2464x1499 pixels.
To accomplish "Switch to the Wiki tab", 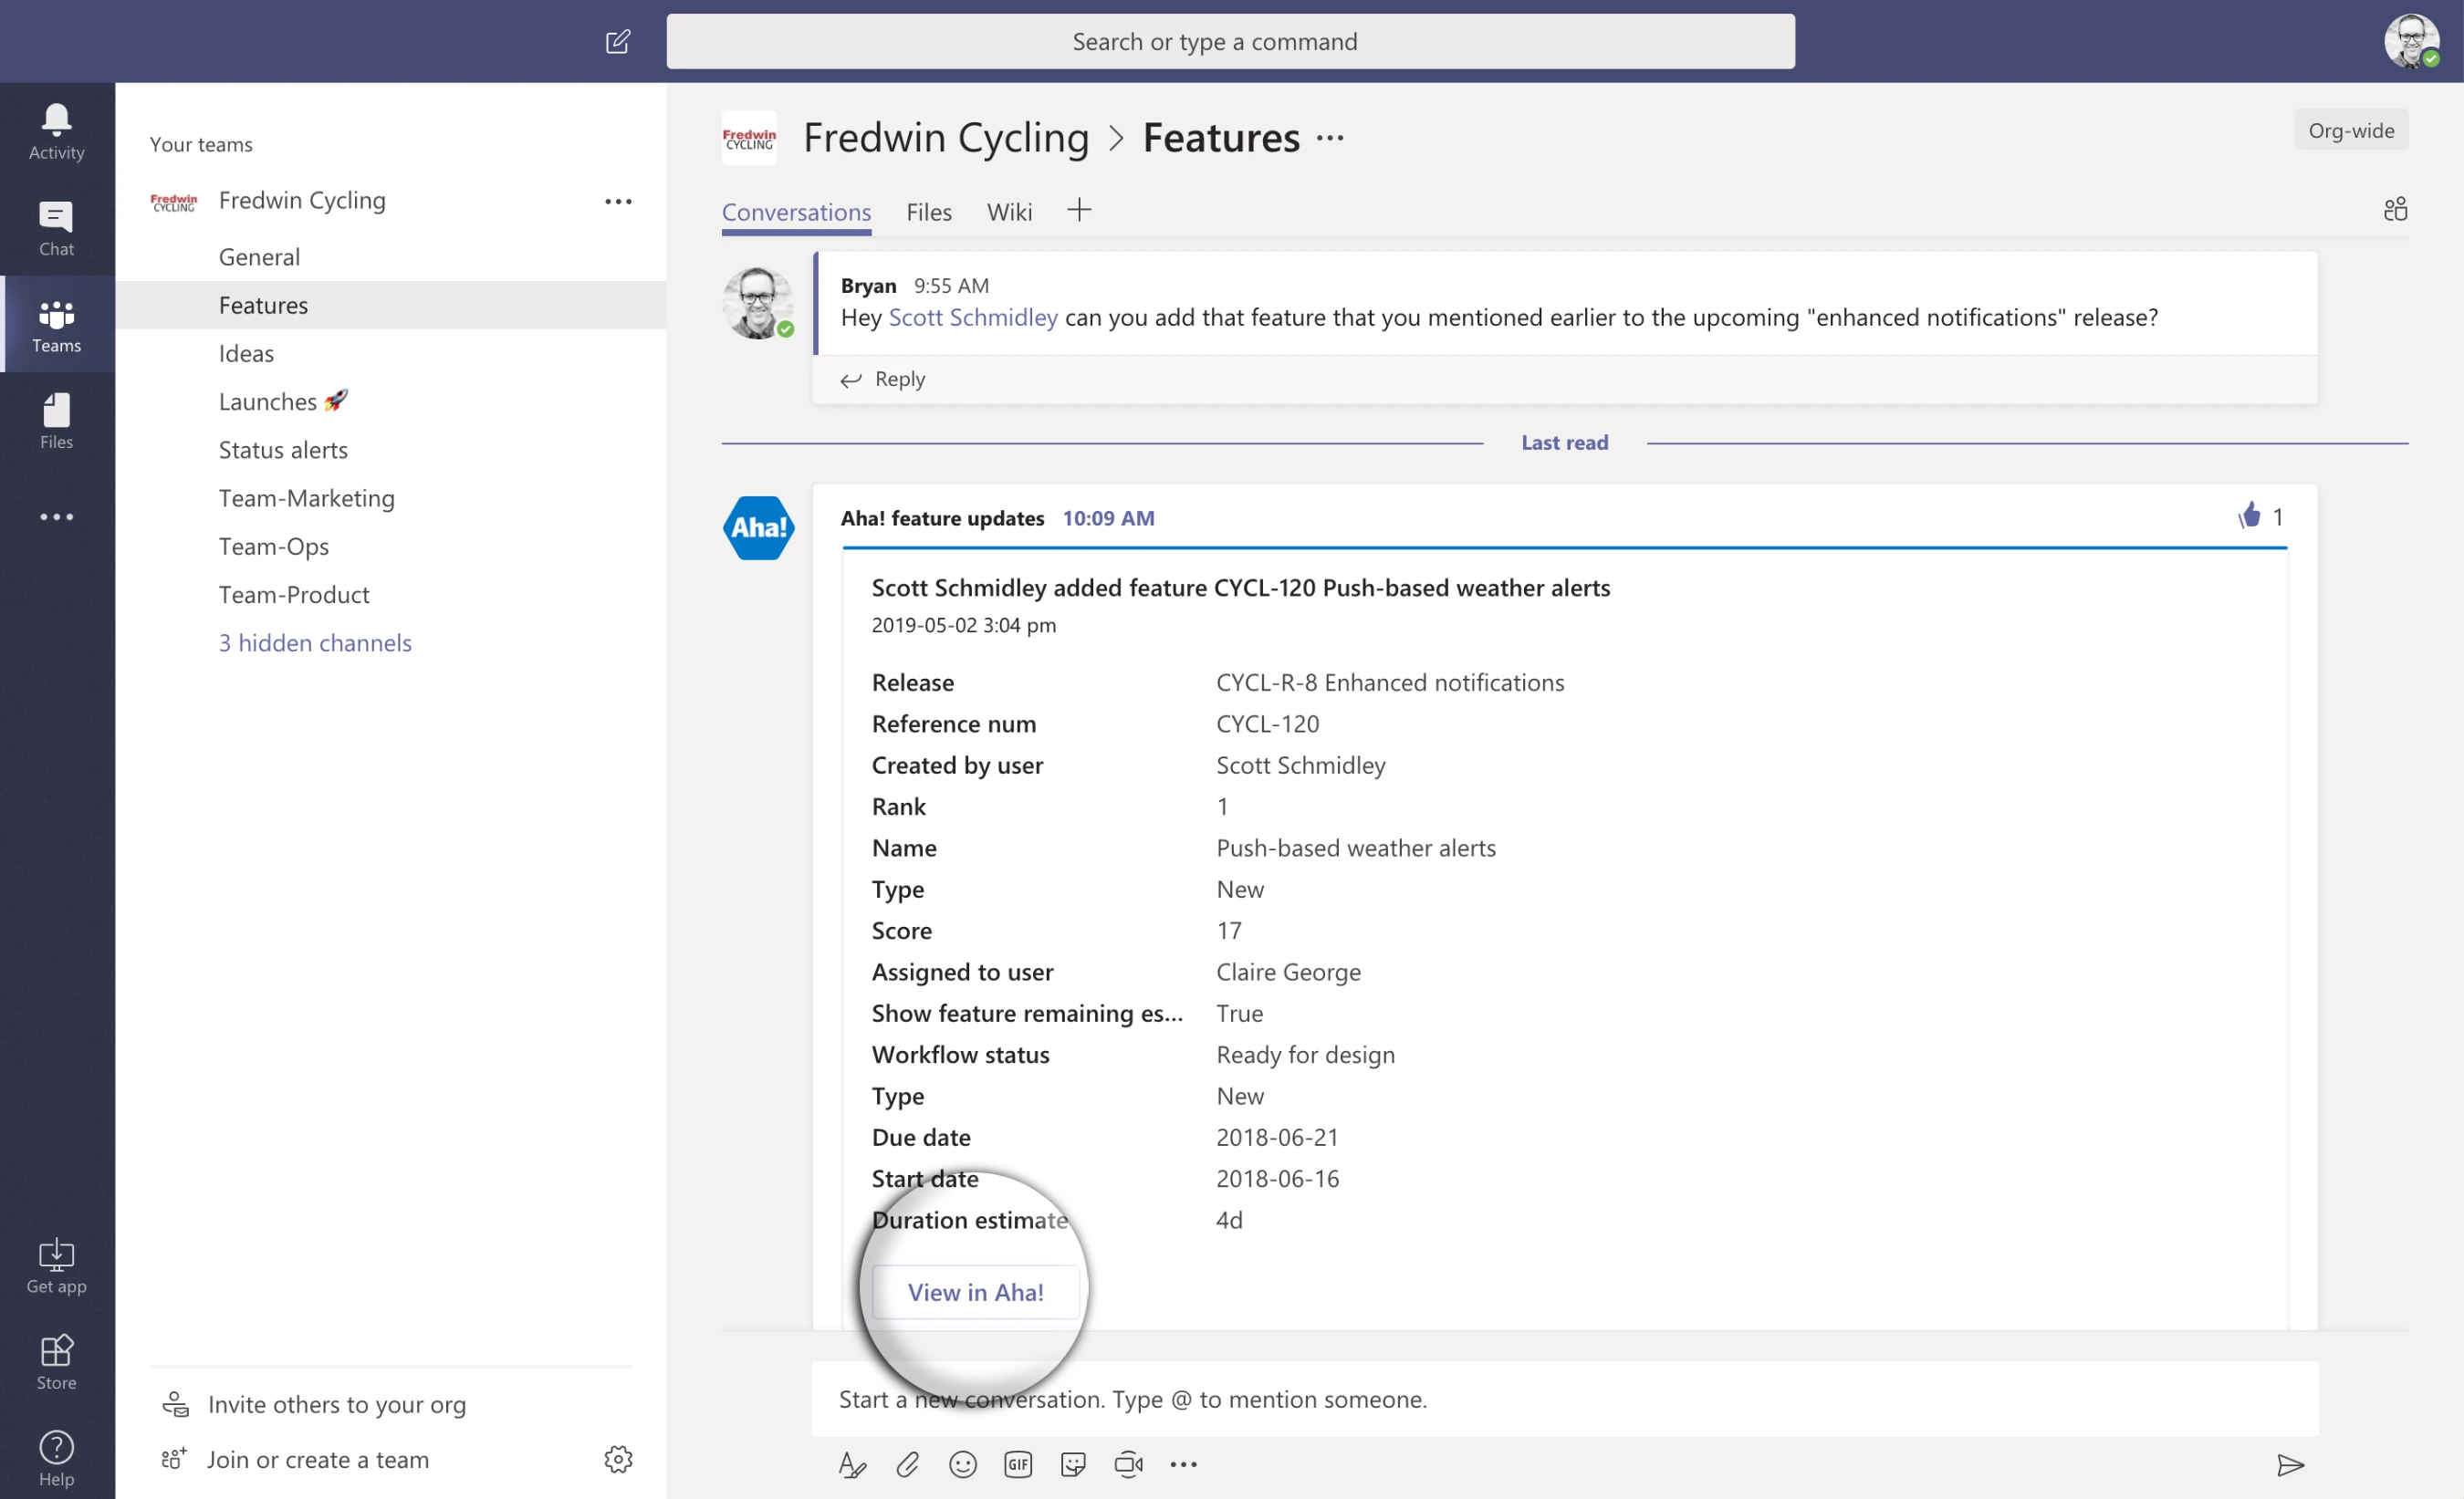I will 1009,212.
